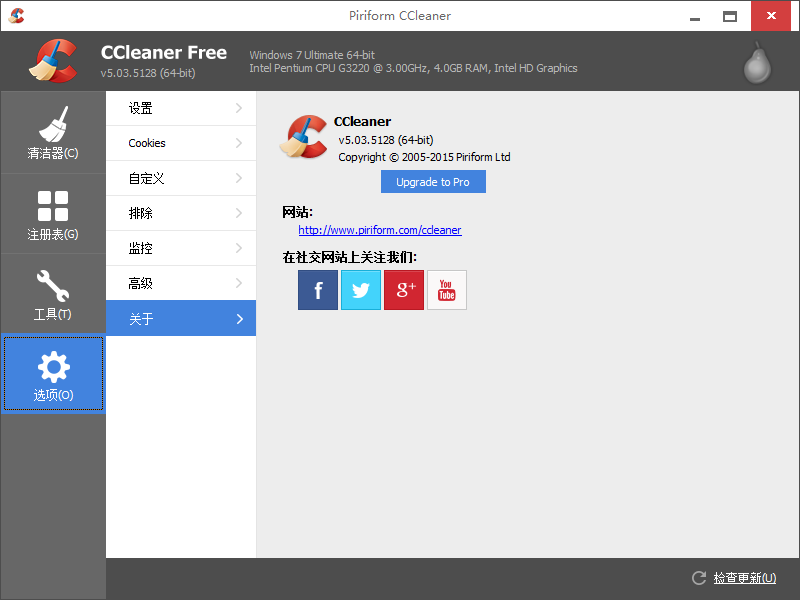The width and height of the screenshot is (800, 600).
Task: Click the 在社交网站上关注我们 heading
Action: (x=349, y=257)
